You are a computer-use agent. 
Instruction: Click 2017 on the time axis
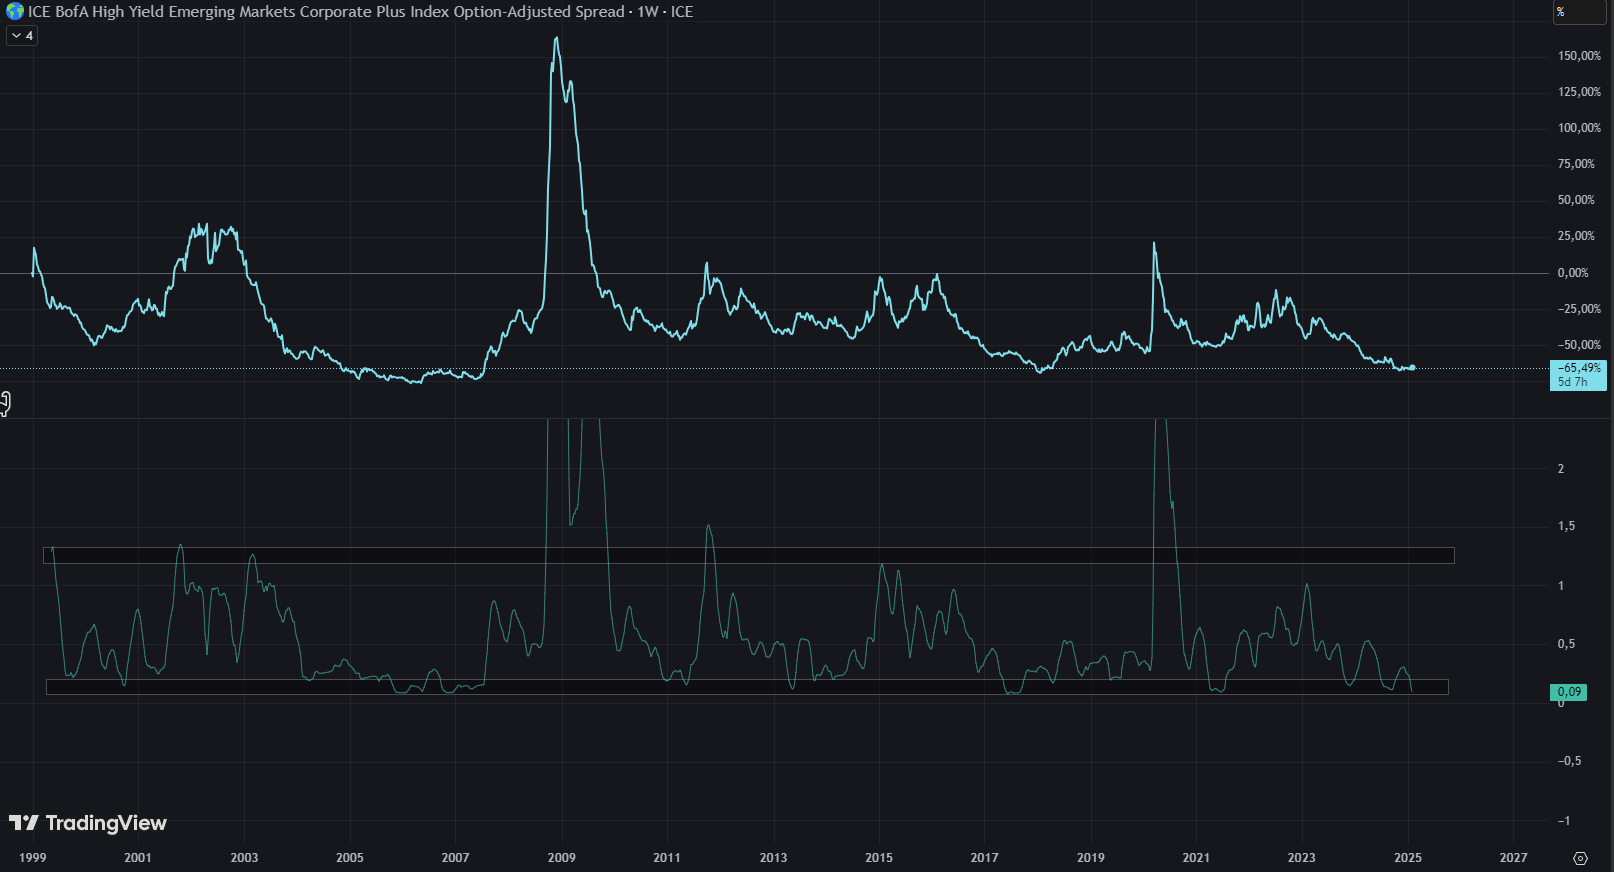[985, 858]
